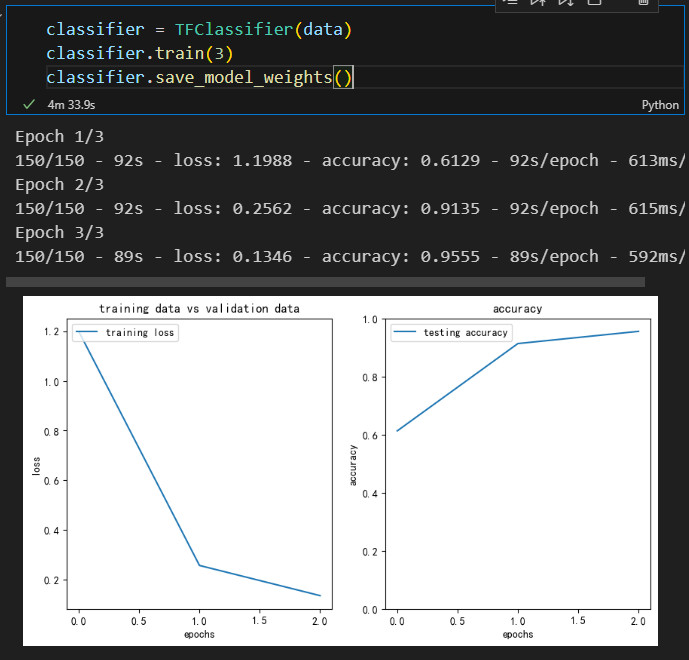This screenshot has width=689, height=660.
Task: Delete the cell with the trash icon
Action: pos(643,3)
